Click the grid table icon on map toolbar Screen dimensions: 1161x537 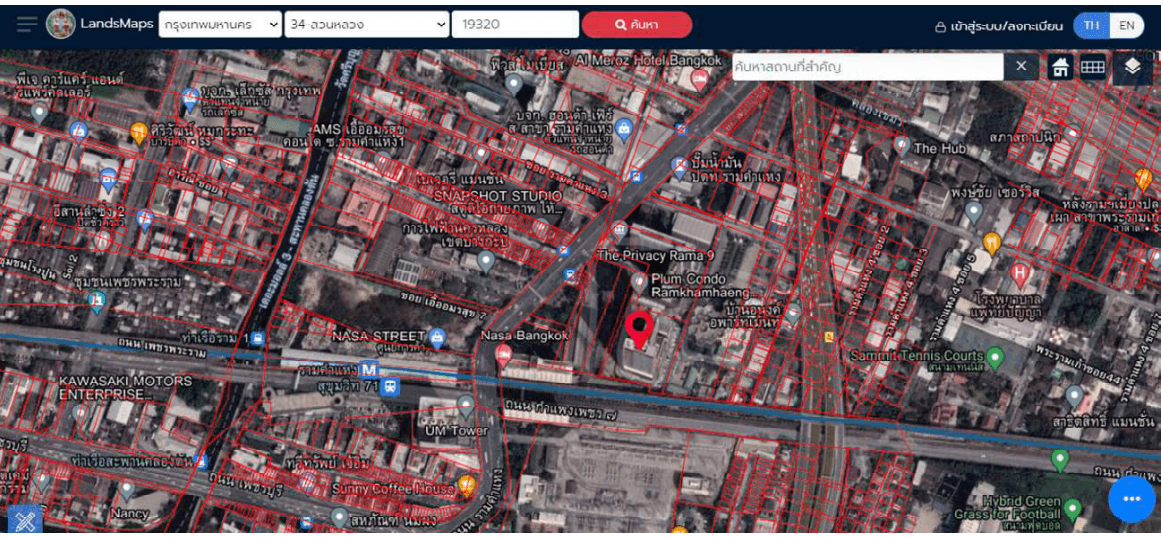tap(1093, 67)
